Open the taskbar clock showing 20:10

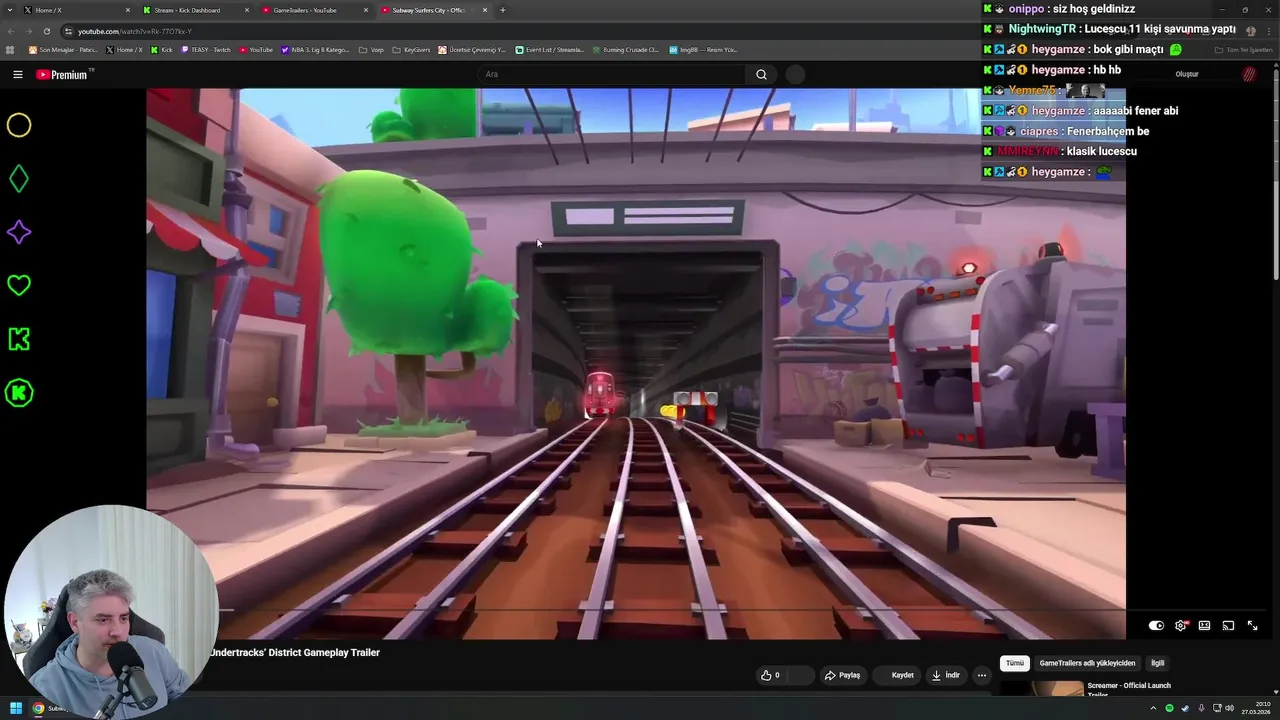pyautogui.click(x=1256, y=708)
